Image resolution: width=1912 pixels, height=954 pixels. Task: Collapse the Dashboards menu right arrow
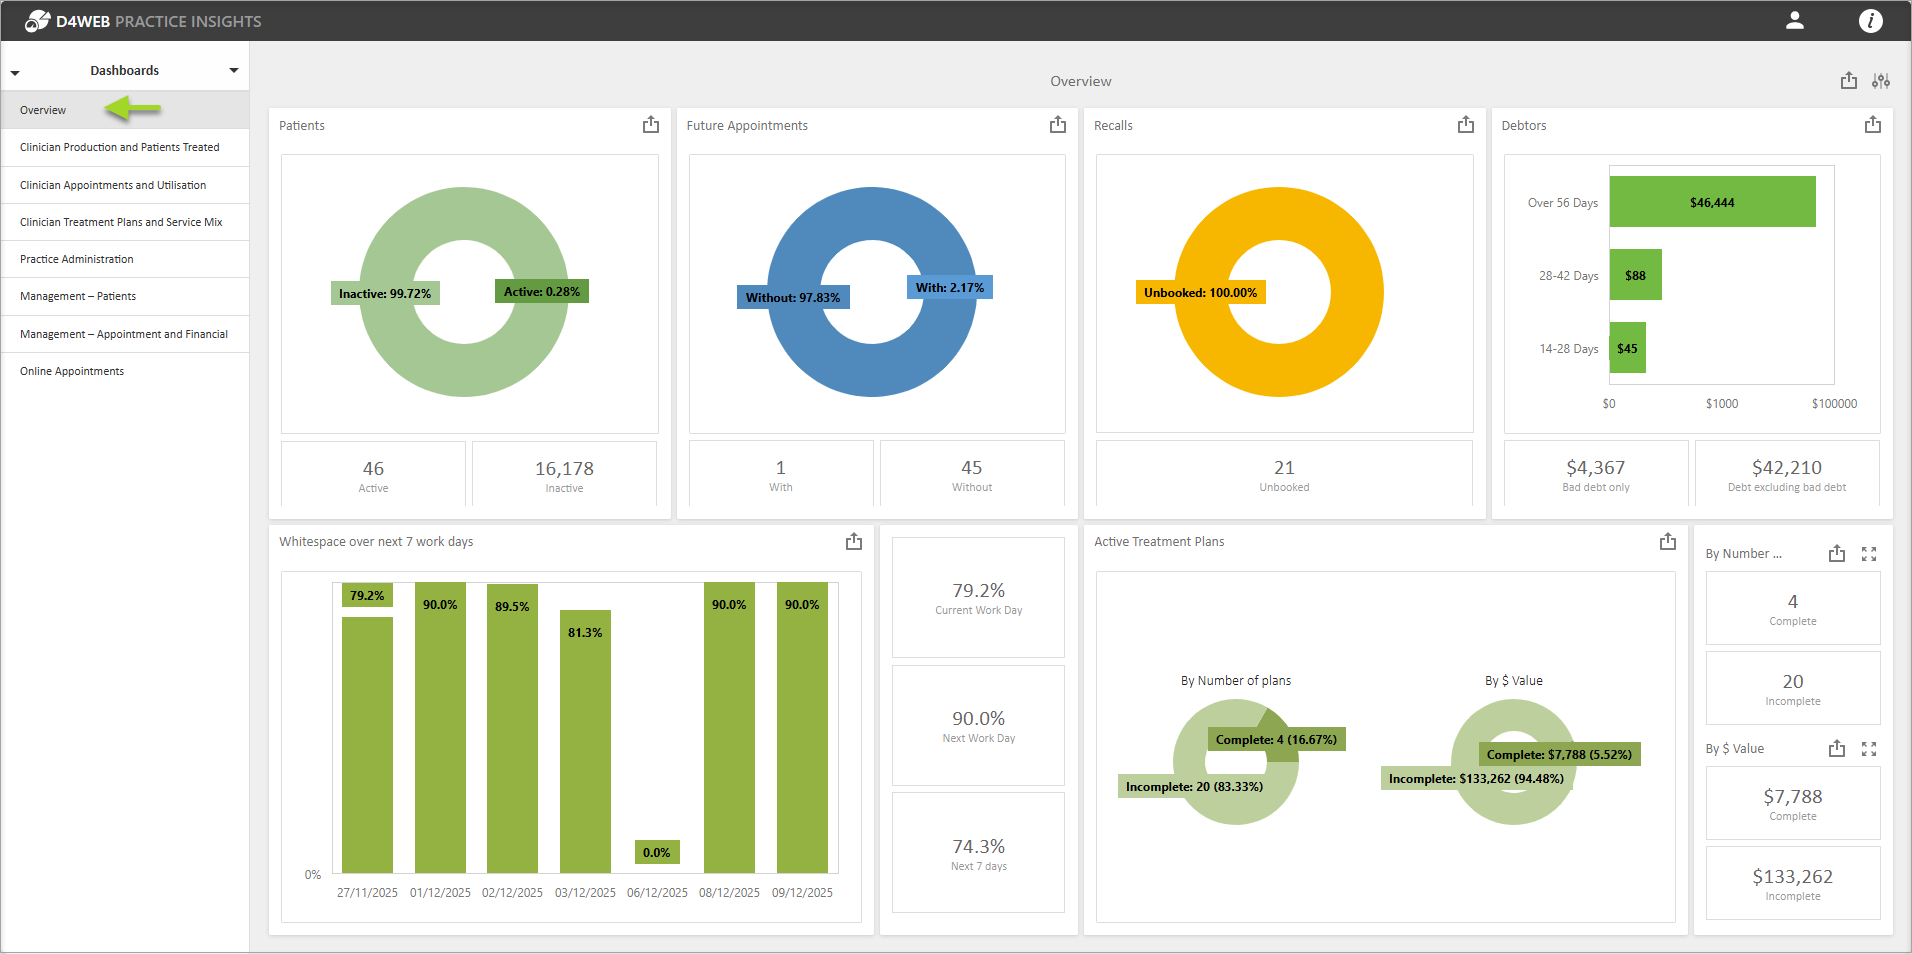click(x=234, y=71)
